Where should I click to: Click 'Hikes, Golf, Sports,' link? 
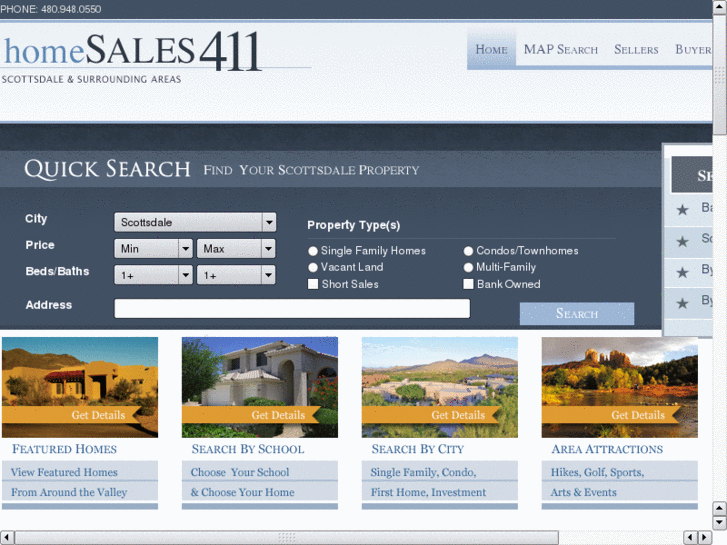point(597,472)
